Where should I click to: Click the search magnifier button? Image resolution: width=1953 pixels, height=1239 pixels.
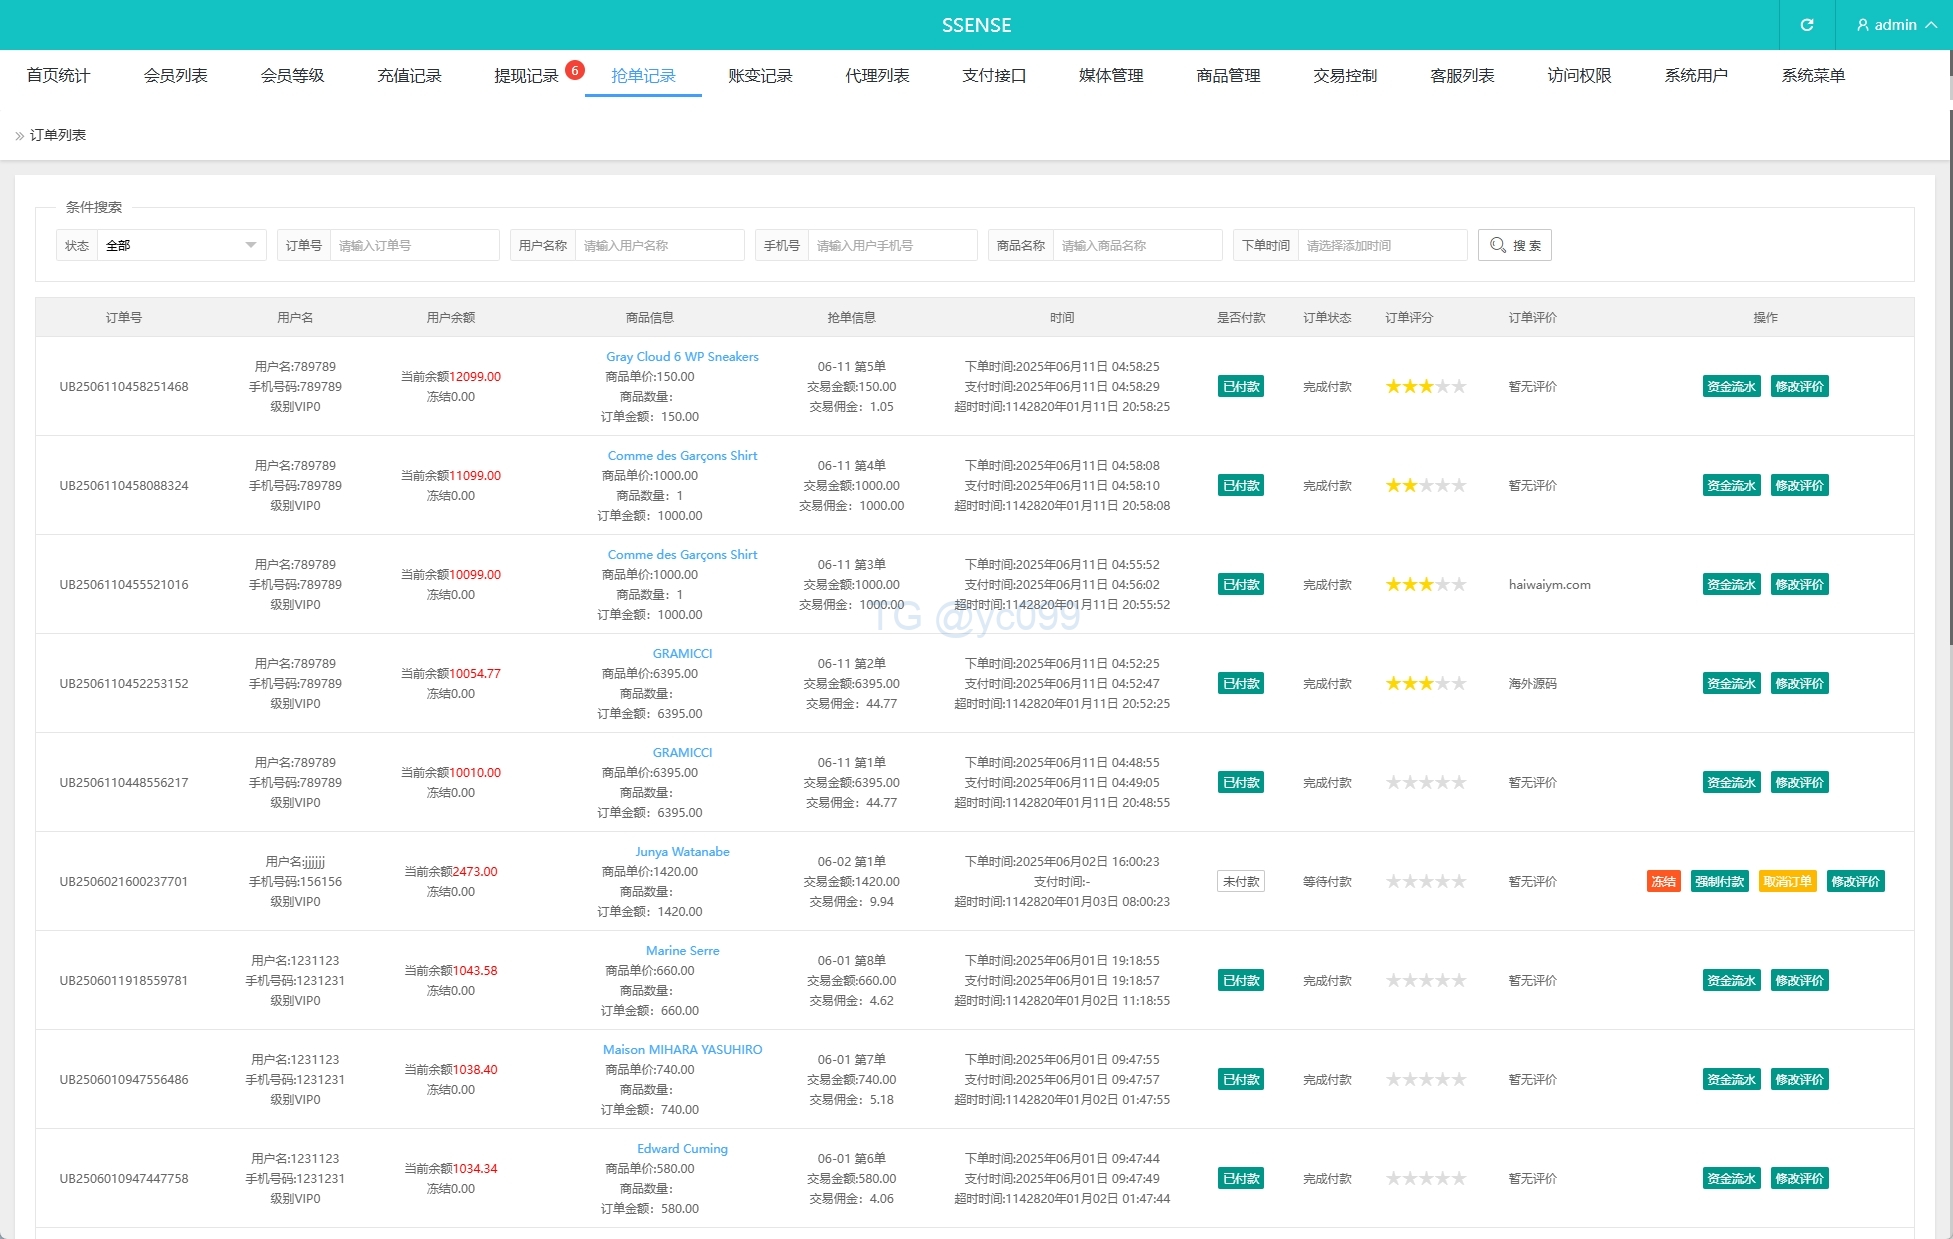pyautogui.click(x=1514, y=245)
